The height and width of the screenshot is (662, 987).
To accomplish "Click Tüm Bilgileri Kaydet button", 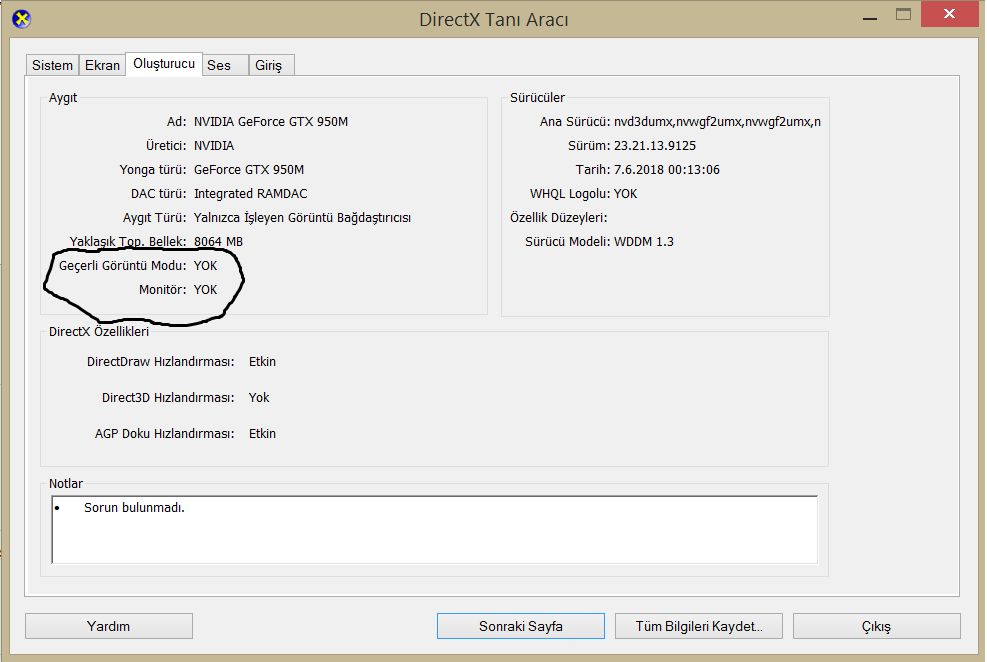I will pyautogui.click(x=699, y=626).
